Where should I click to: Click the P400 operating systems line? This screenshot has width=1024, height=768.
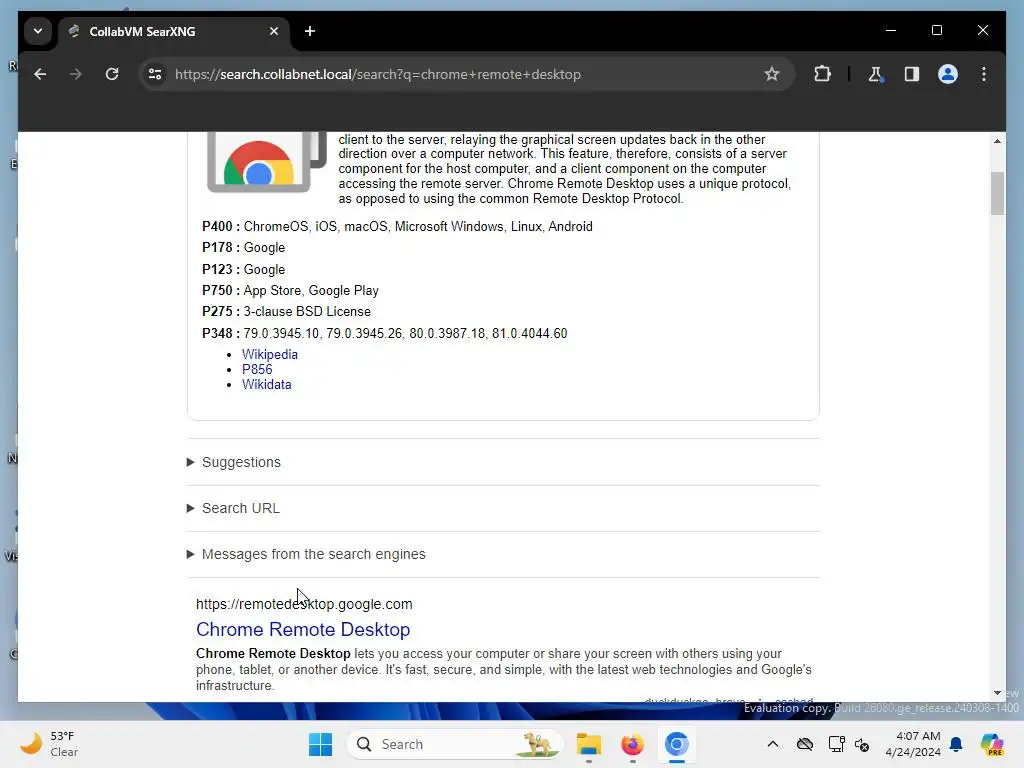397,227
